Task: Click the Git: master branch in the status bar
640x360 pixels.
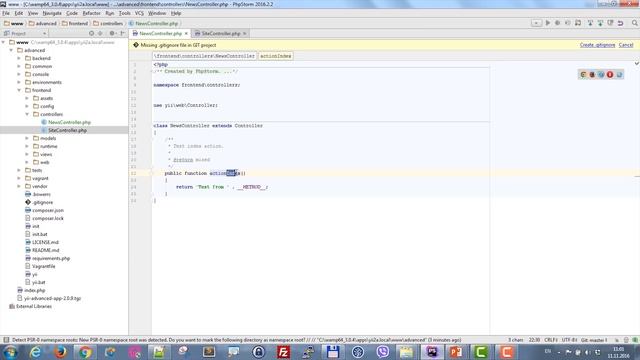Action: click(594, 340)
